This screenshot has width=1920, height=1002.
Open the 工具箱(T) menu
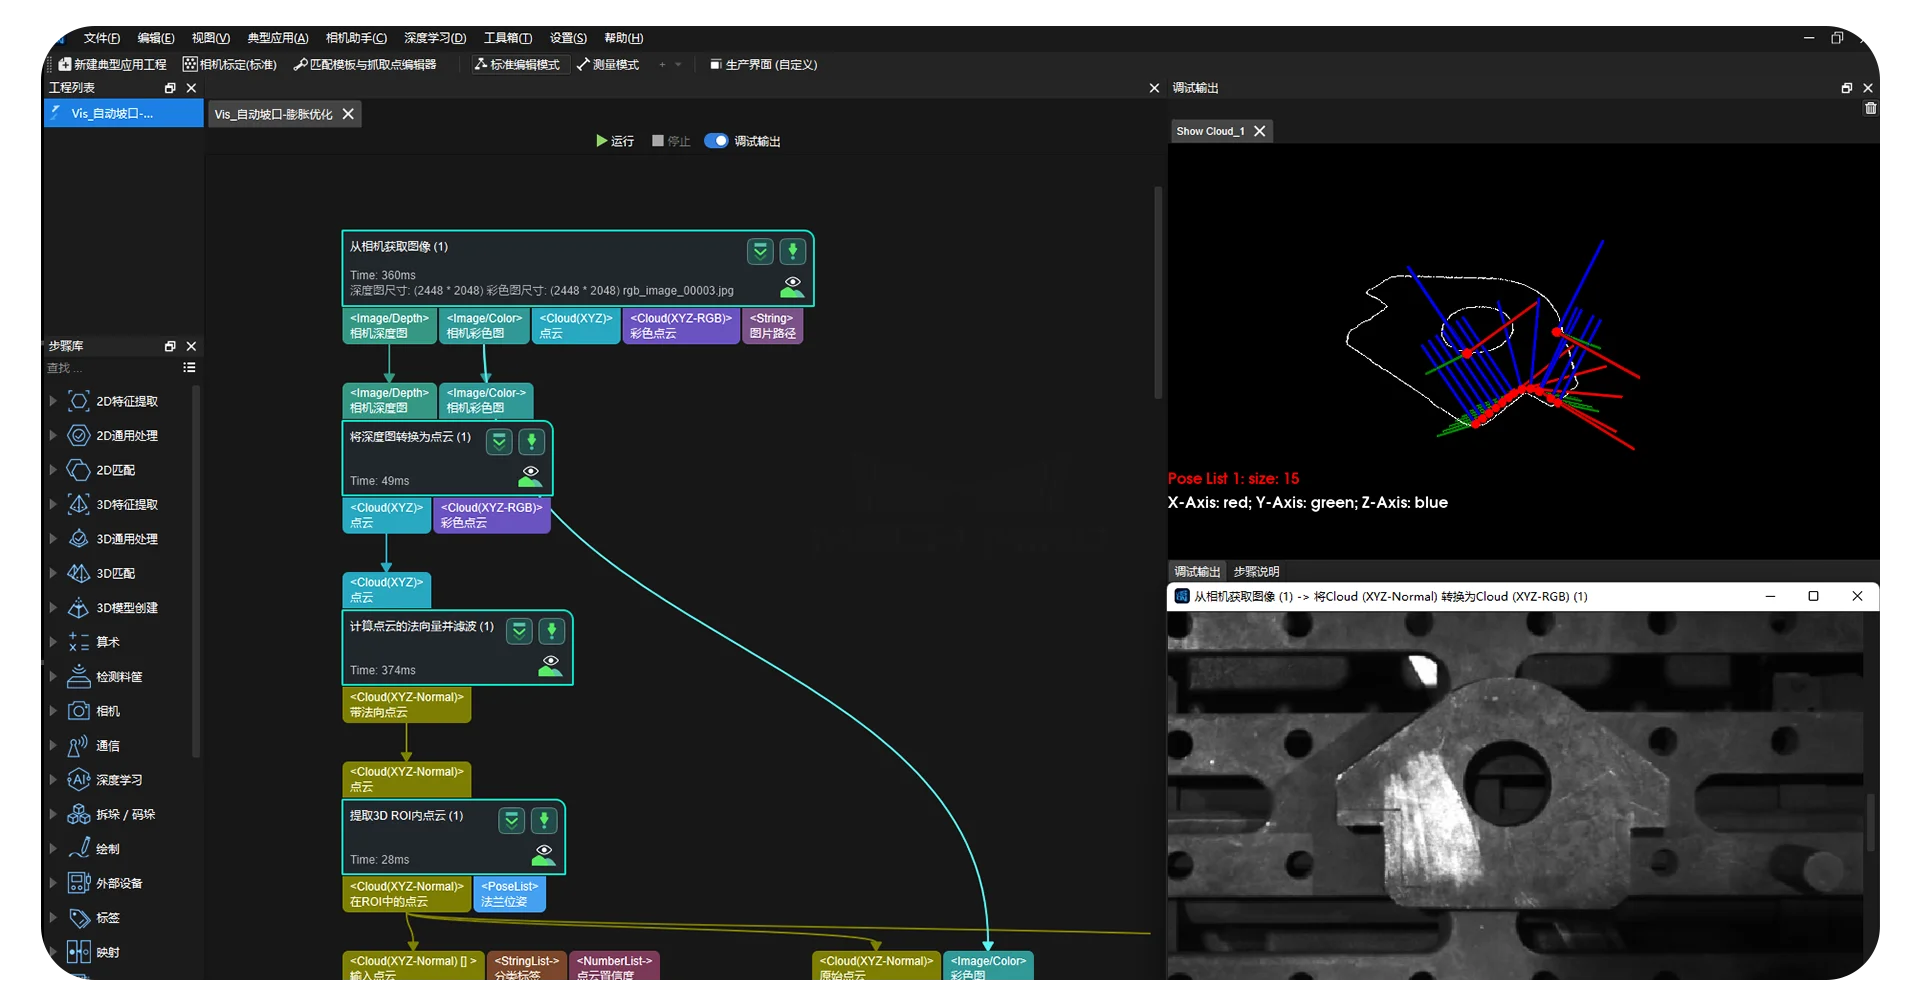pos(508,38)
